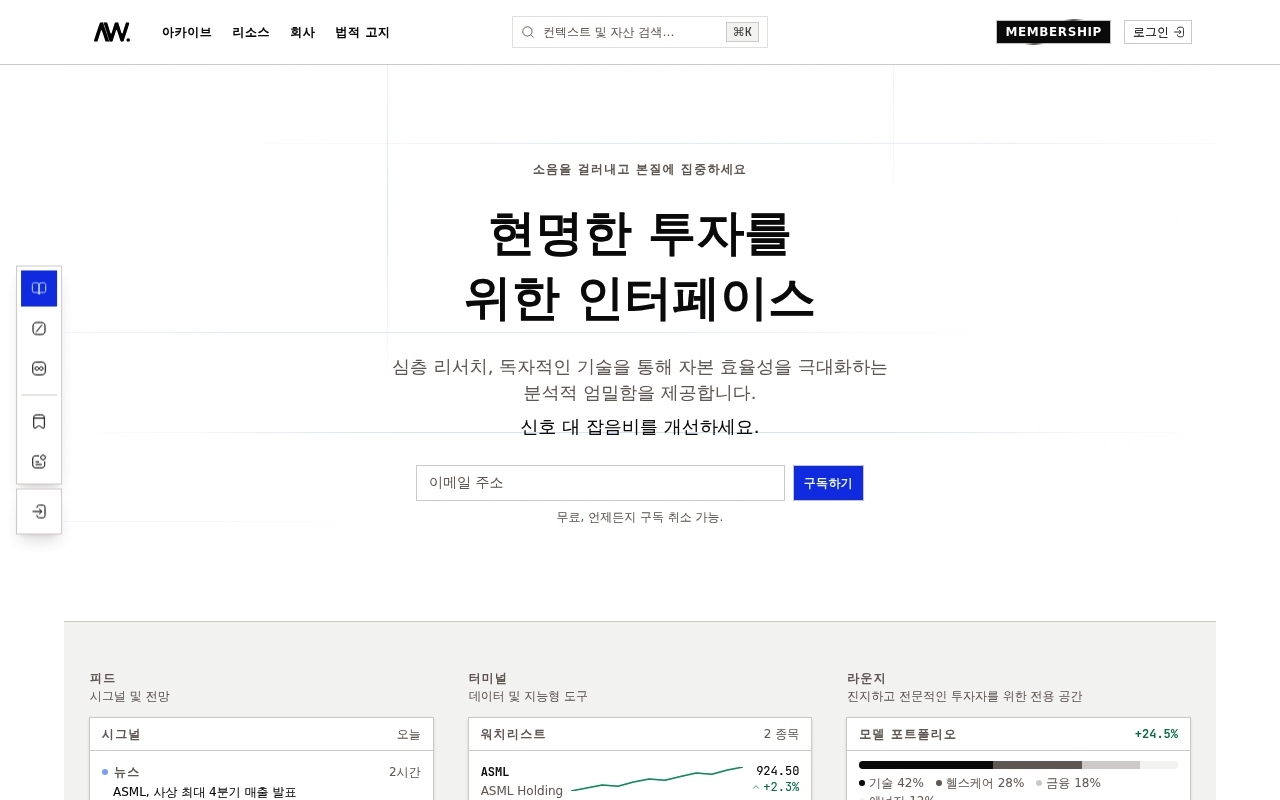1280x800 pixels.
Task: Open the 회사 menu
Action: [302, 32]
